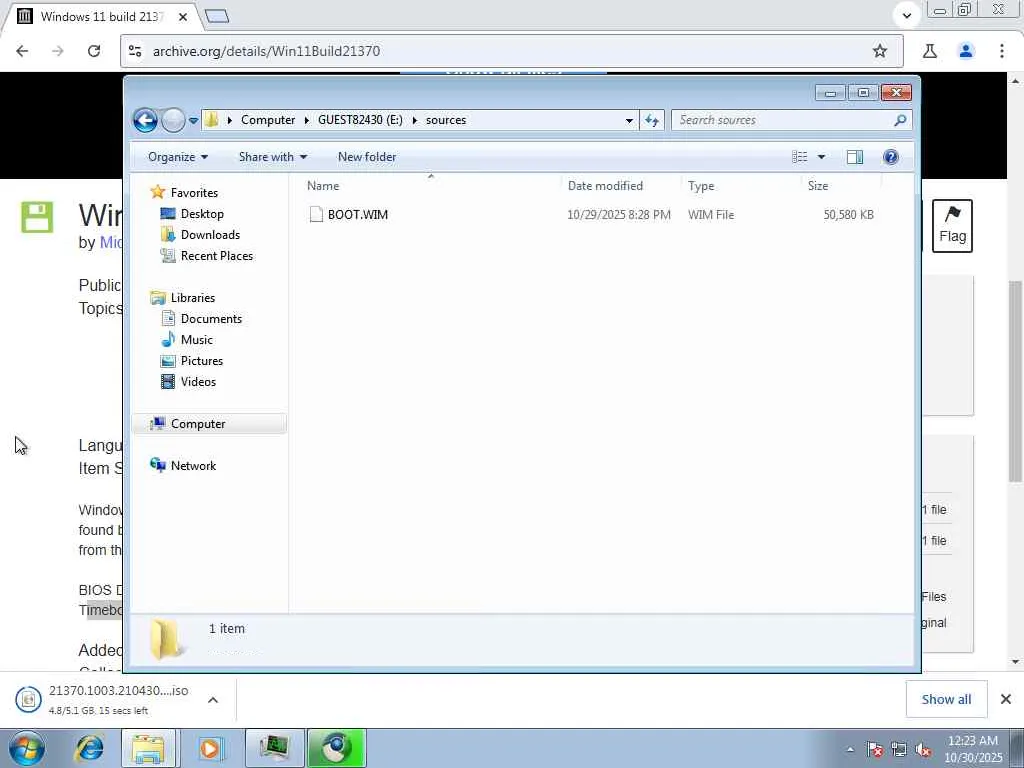
Task: Launch Windows Media Player from taskbar
Action: coord(210,748)
